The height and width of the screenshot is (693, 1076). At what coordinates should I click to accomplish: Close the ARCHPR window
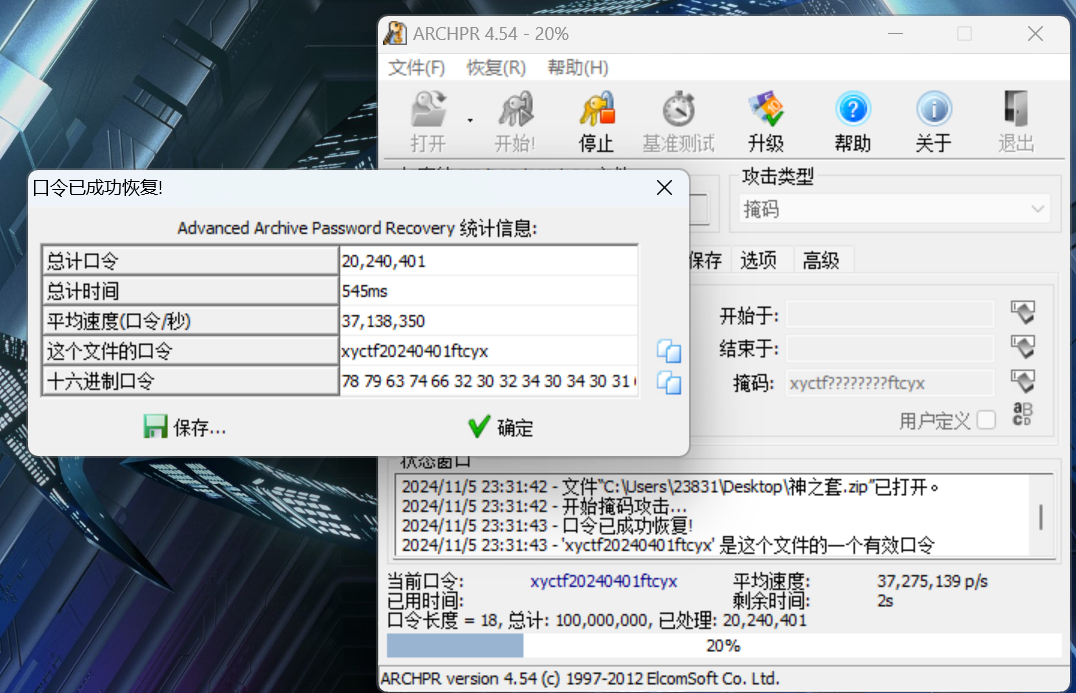(x=1035, y=34)
